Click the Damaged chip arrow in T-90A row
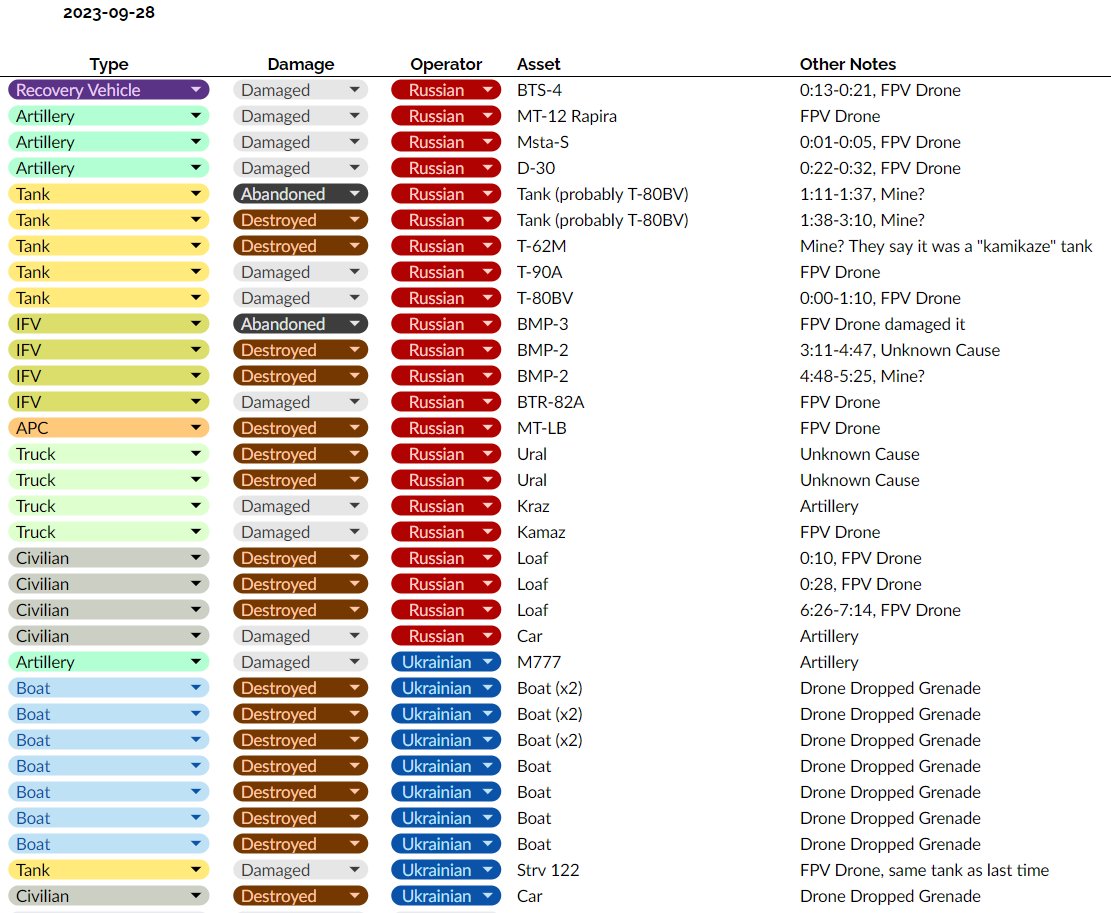 tap(354, 272)
